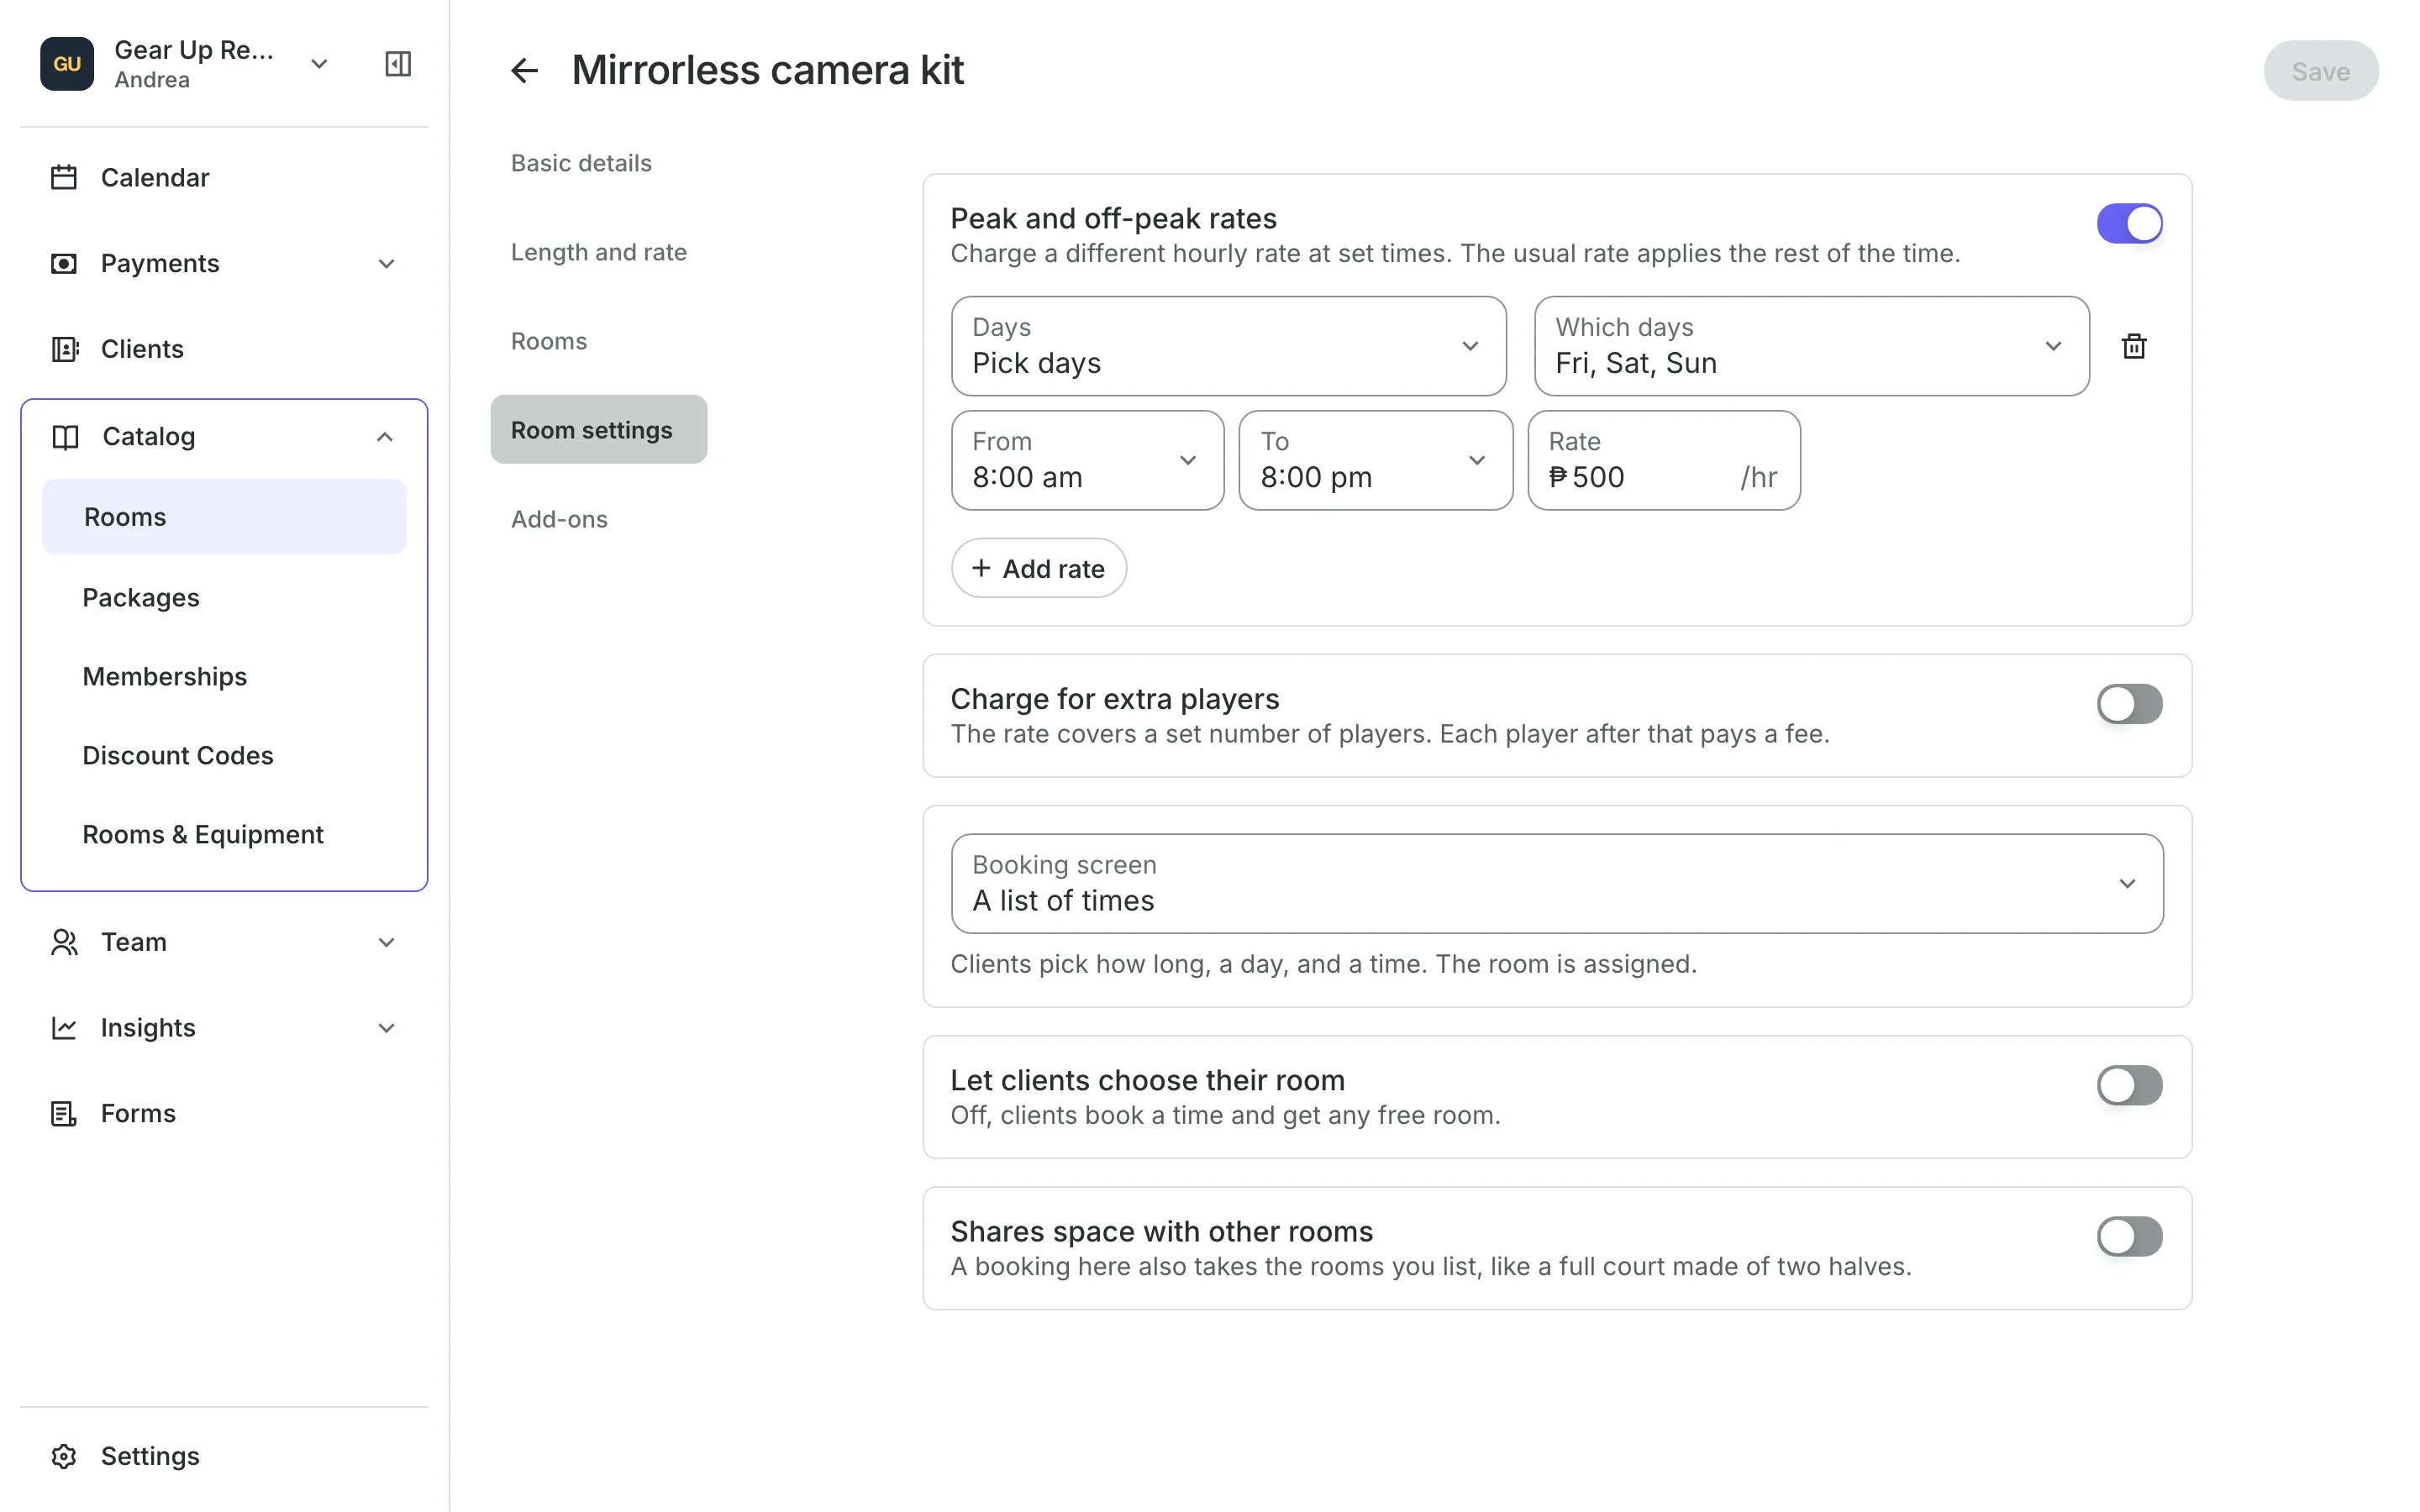Enable Charge for extra players
2420x1512 pixels.
click(x=2129, y=704)
